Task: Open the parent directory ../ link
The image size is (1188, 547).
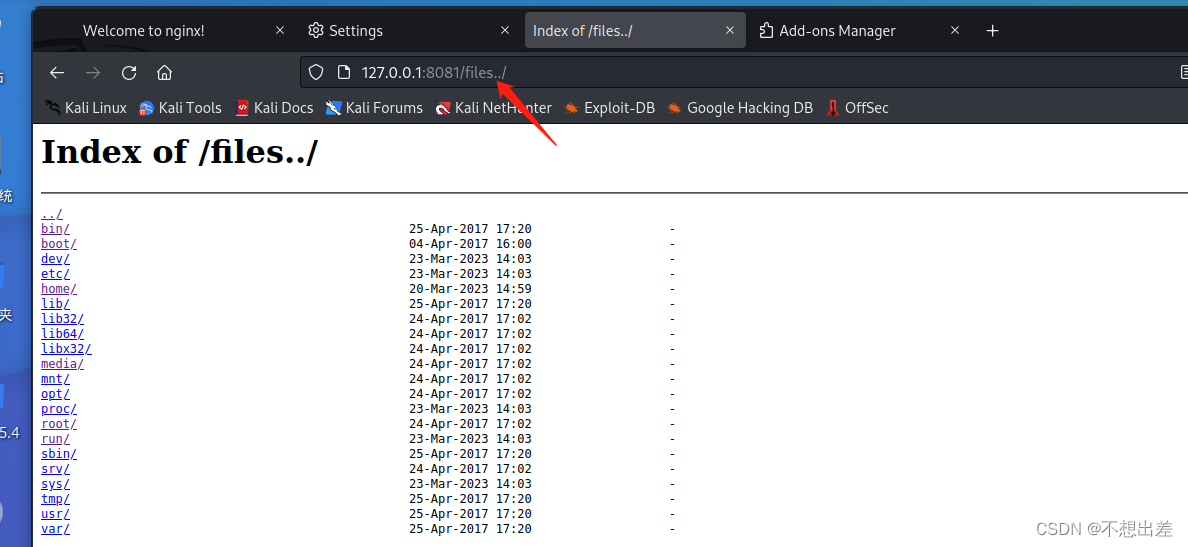Action: click(x=52, y=214)
